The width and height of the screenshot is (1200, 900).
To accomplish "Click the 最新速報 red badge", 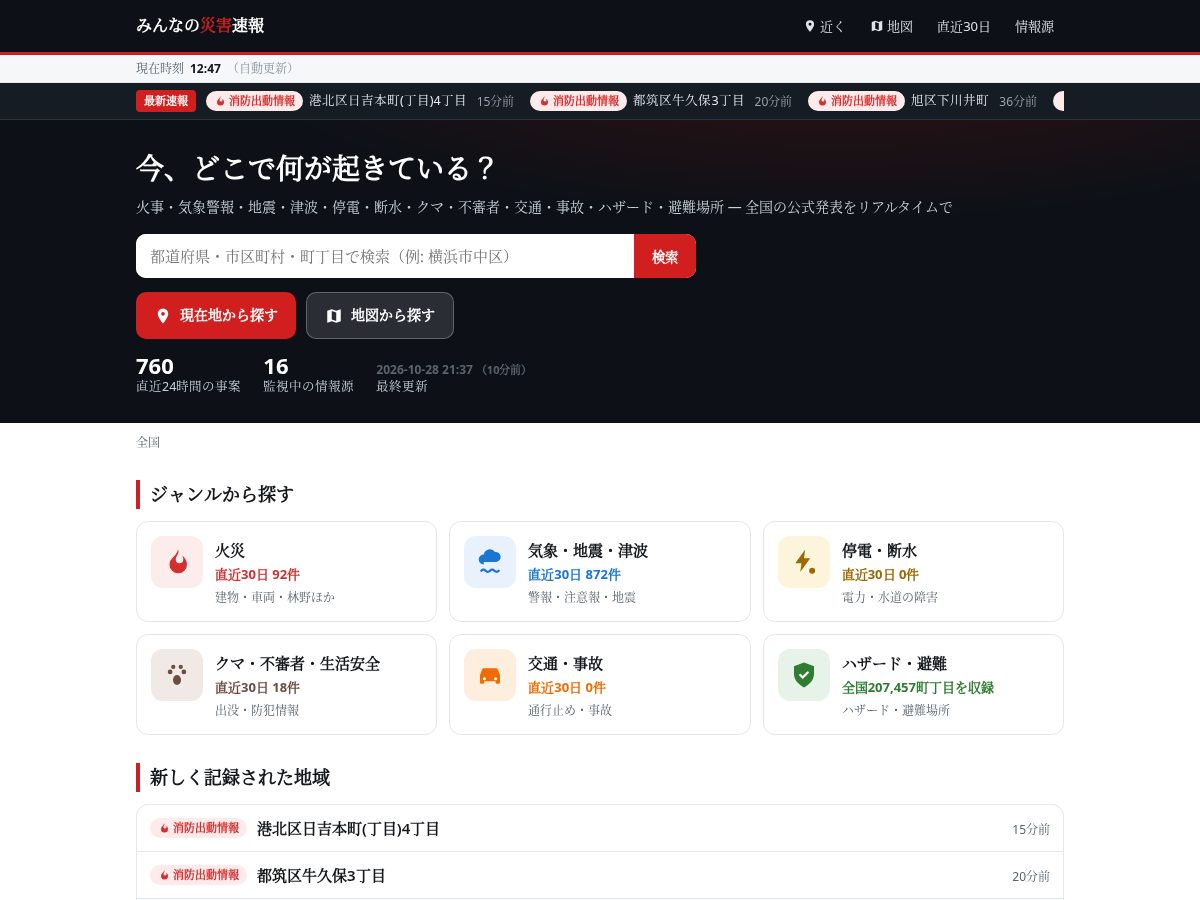I will (x=166, y=101).
